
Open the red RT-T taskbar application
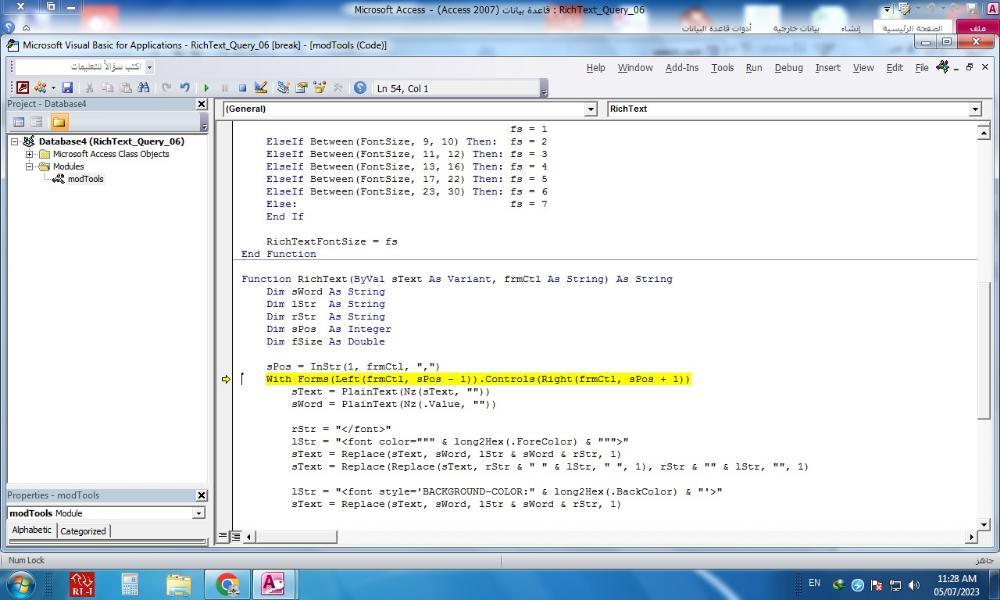coord(82,584)
